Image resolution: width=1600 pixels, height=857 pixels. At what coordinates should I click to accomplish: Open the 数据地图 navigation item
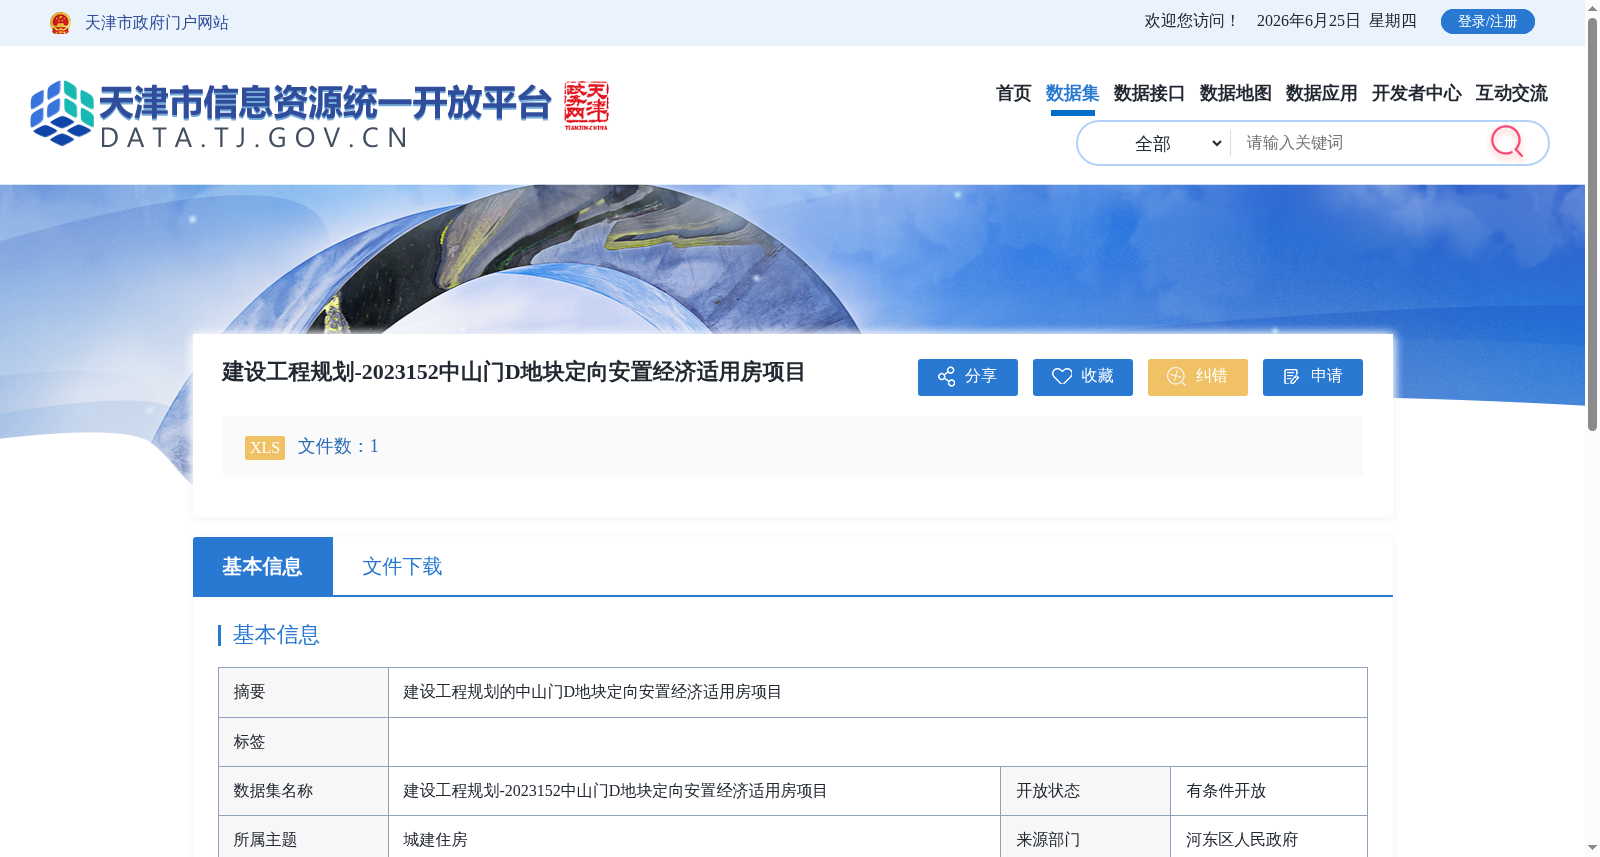click(x=1235, y=93)
